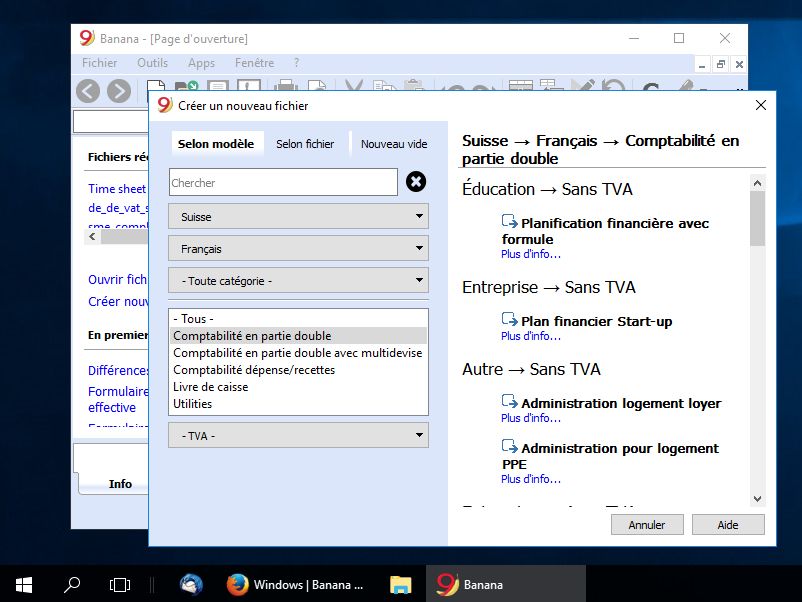Image resolution: width=802 pixels, height=602 pixels.
Task: Click the Ouvrir fichier link in the start page
Action: click(118, 279)
